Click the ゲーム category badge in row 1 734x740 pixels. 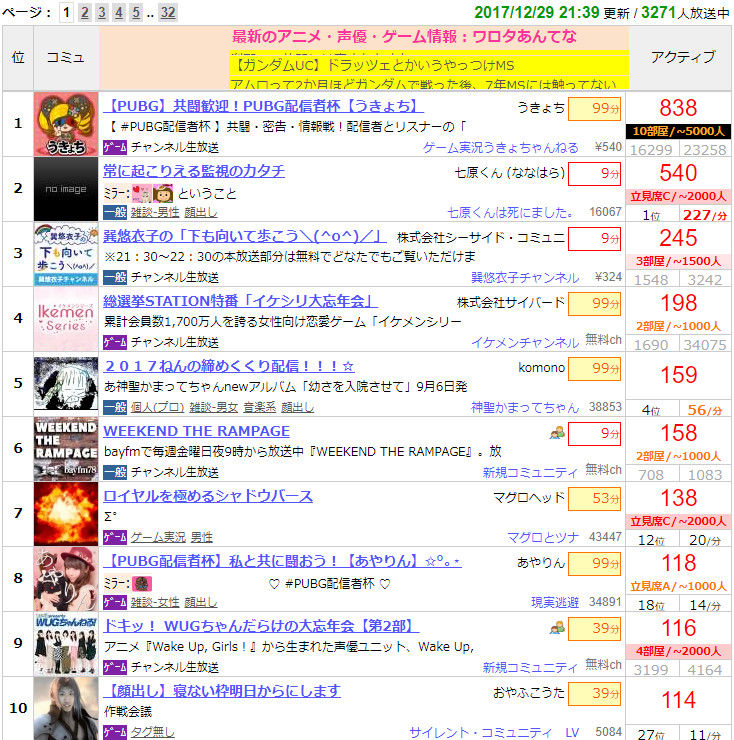click(115, 148)
